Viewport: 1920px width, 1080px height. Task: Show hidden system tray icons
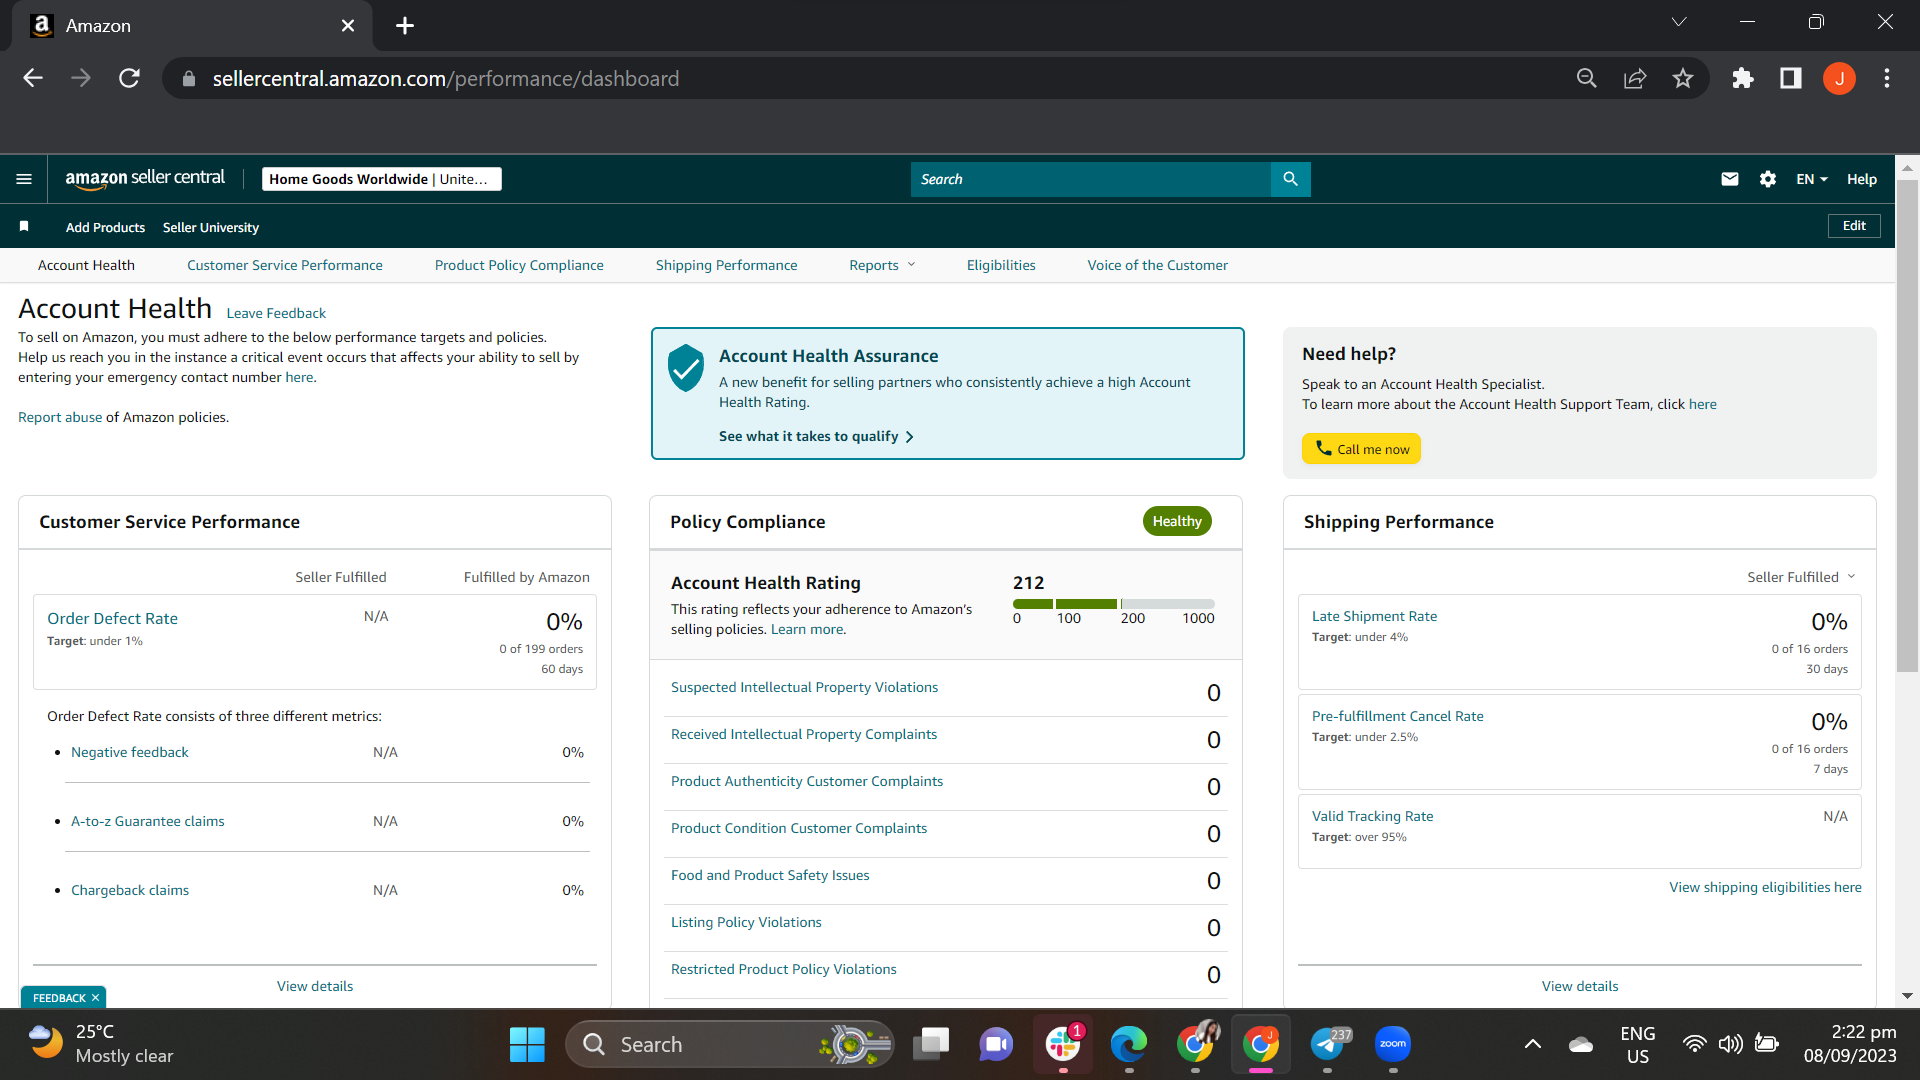1532,1045
